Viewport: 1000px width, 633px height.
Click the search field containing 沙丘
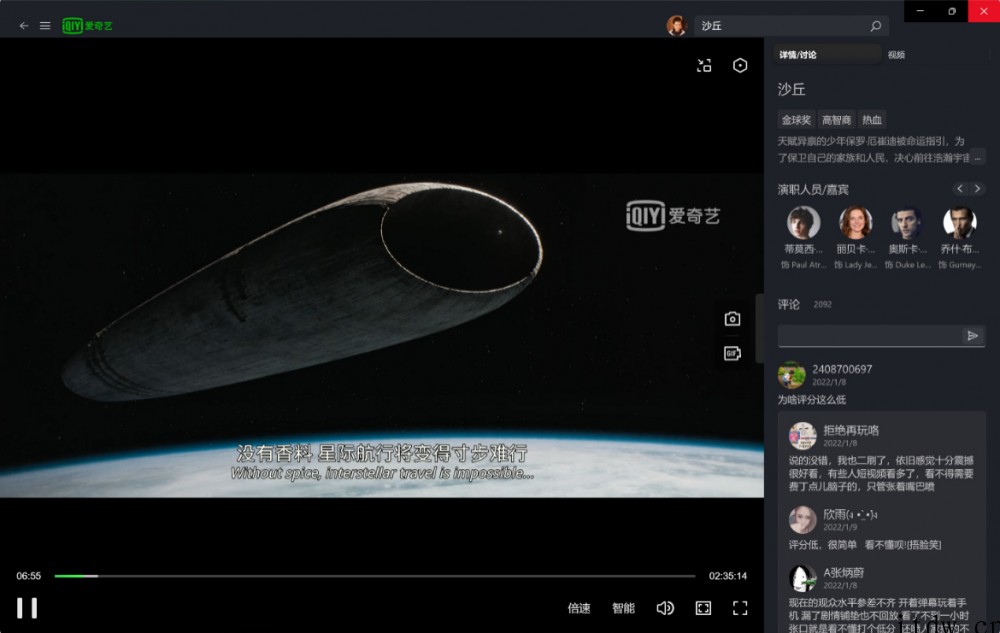click(x=791, y=25)
